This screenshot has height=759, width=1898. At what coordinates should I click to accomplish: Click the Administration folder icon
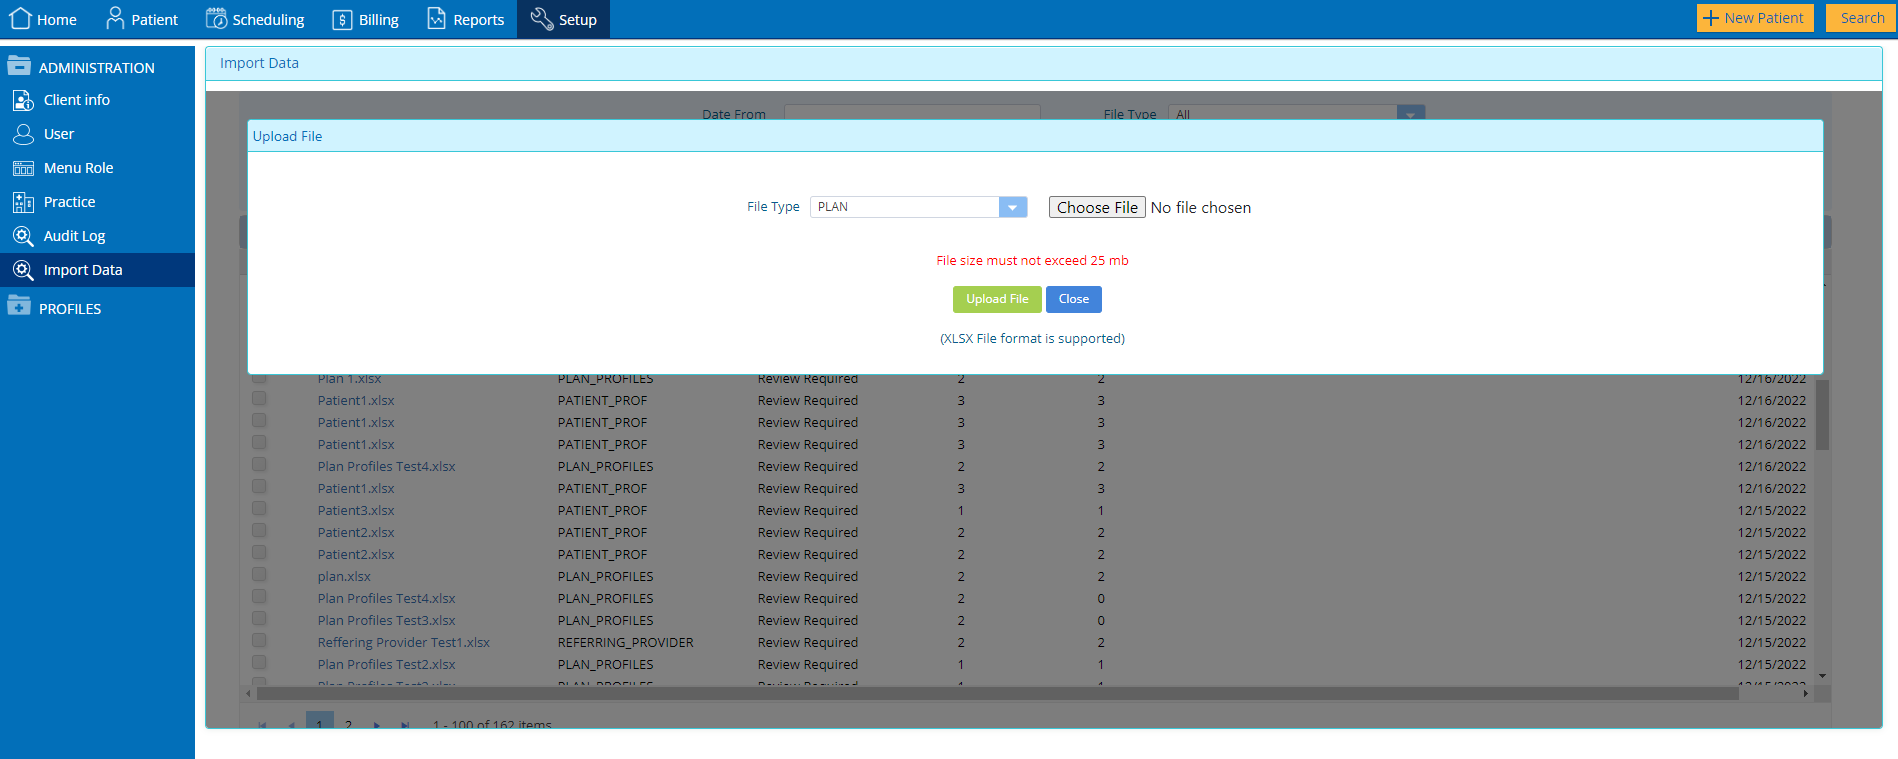click(x=19, y=66)
